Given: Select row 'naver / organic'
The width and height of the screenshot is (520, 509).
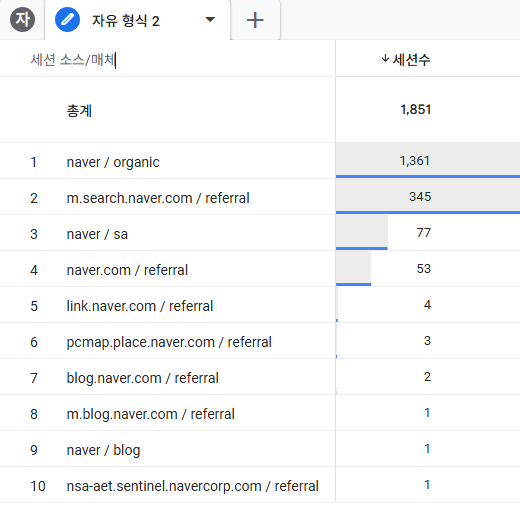Looking at the screenshot, I should [113, 162].
